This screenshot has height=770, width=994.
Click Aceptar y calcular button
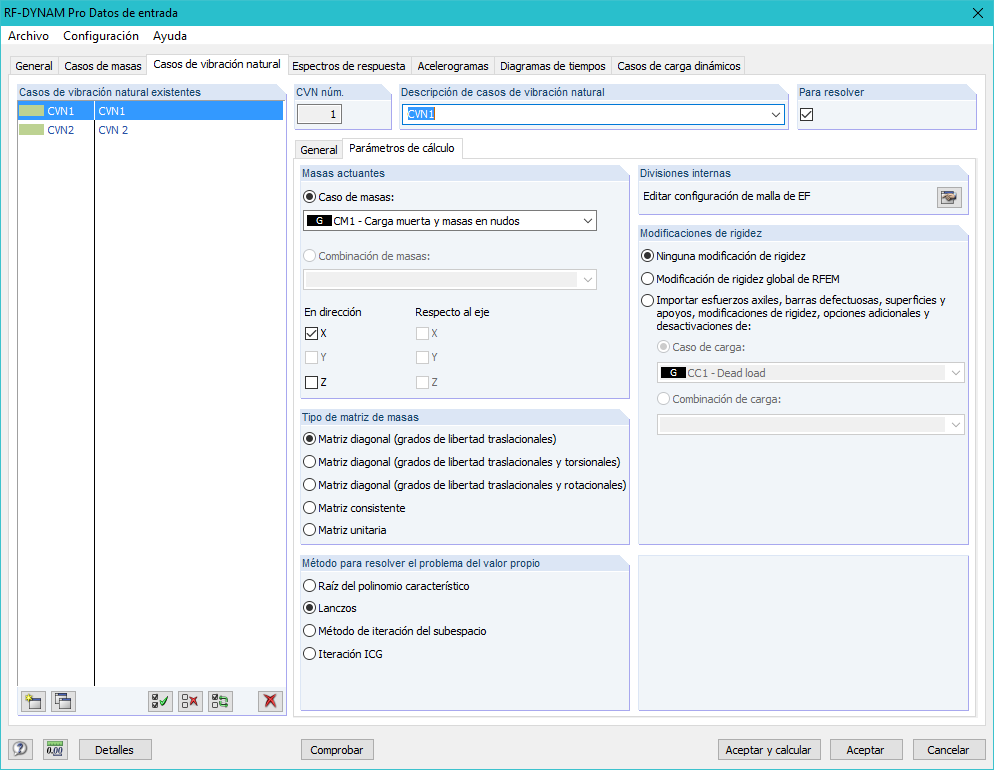click(x=768, y=750)
